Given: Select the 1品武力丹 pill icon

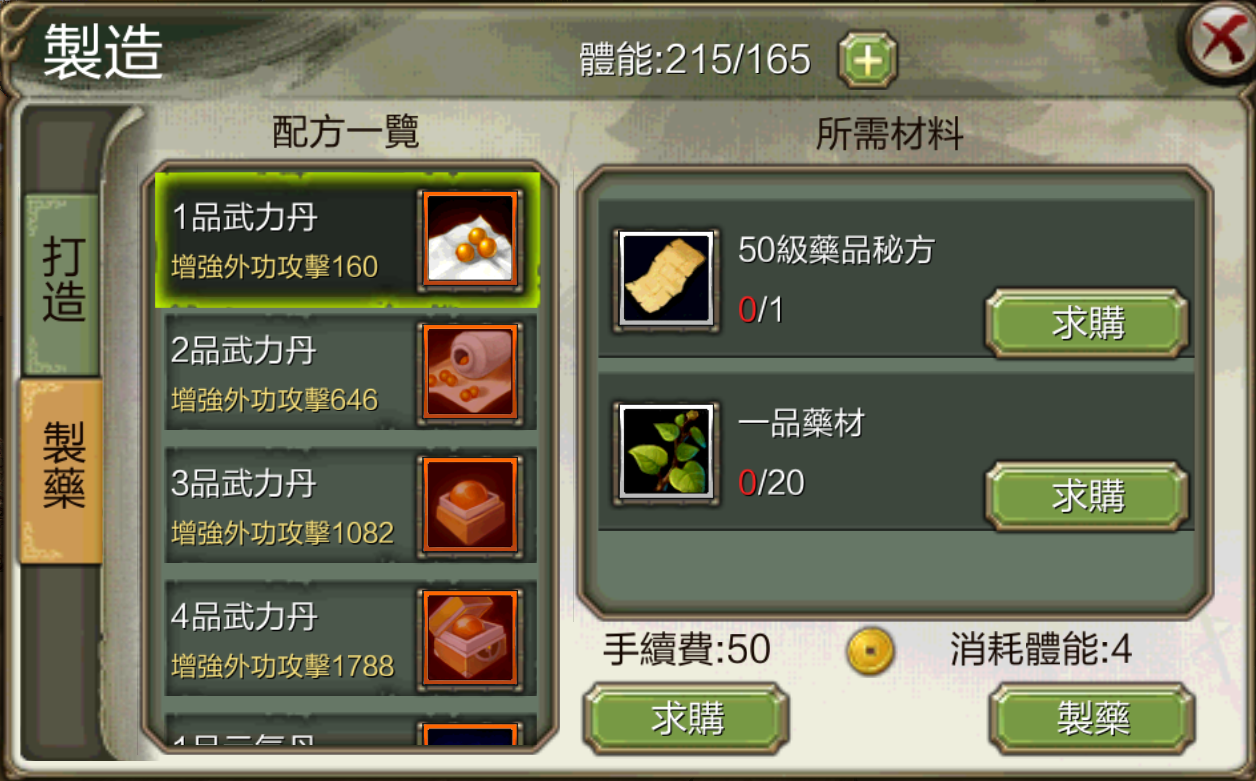Looking at the screenshot, I should pyautogui.click(x=470, y=238).
